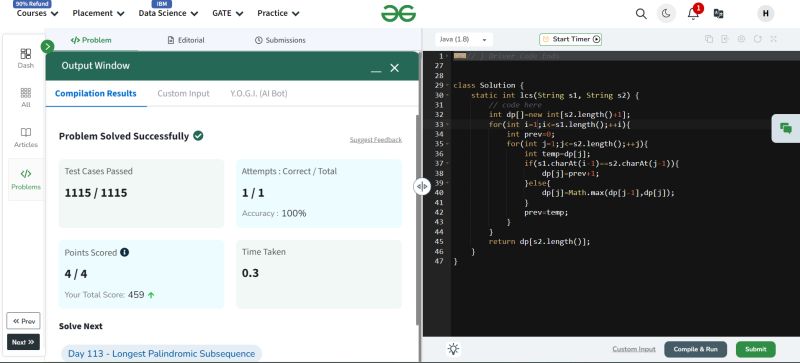Open Day 113 Longest Palindromic Subsequence link
This screenshot has height=363, width=800.
tap(161, 353)
